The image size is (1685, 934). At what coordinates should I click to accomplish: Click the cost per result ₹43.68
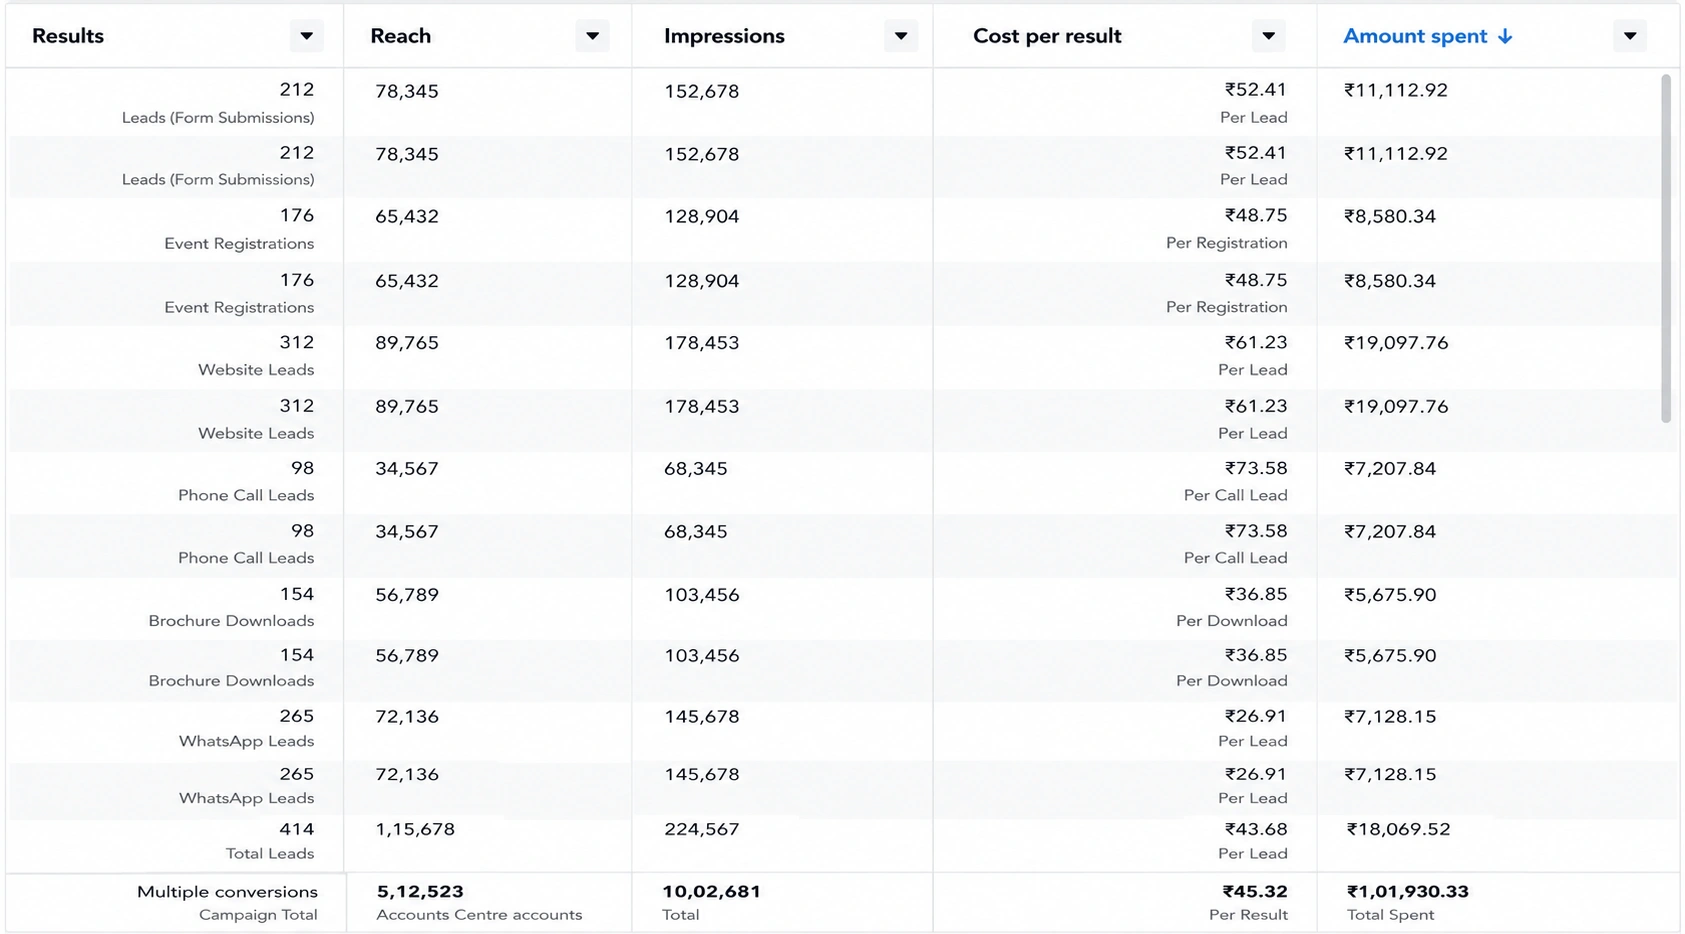click(x=1256, y=829)
